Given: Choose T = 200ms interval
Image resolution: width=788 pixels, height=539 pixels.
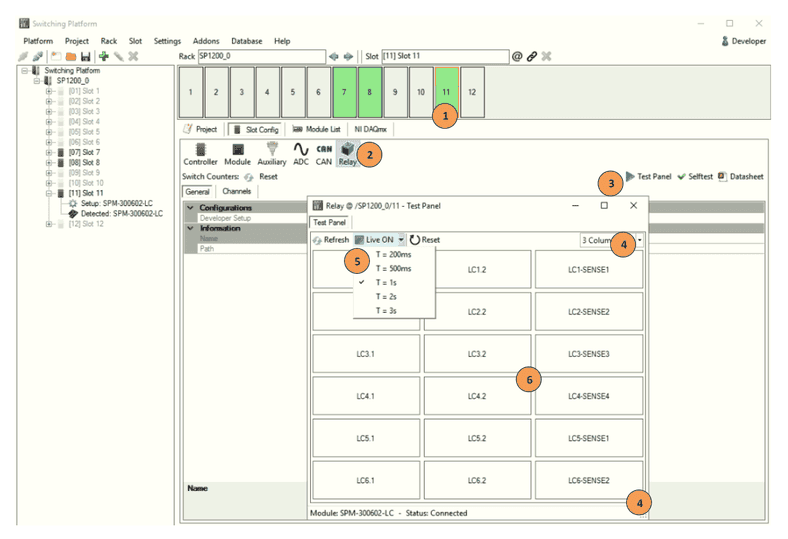Looking at the screenshot, I should click(393, 255).
